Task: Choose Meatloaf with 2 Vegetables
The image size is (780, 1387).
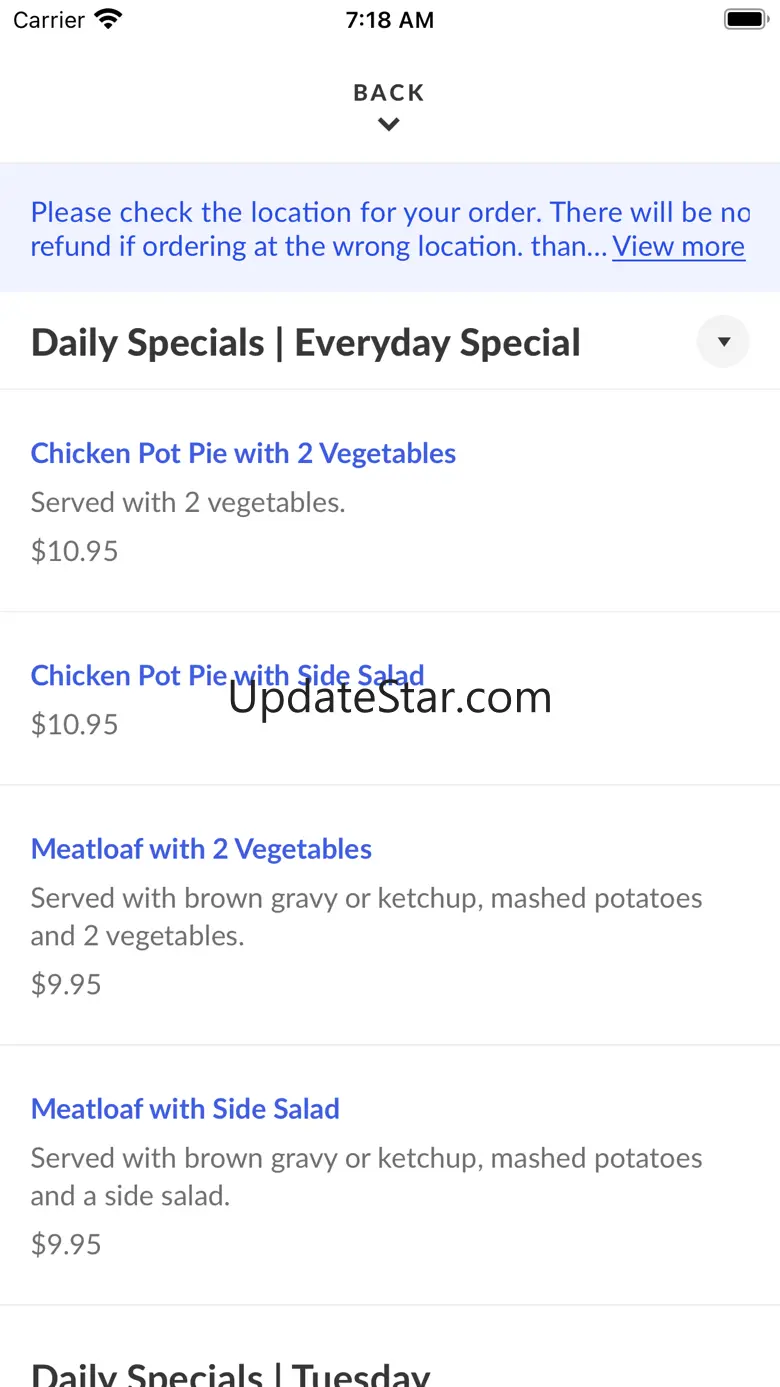Action: click(201, 849)
